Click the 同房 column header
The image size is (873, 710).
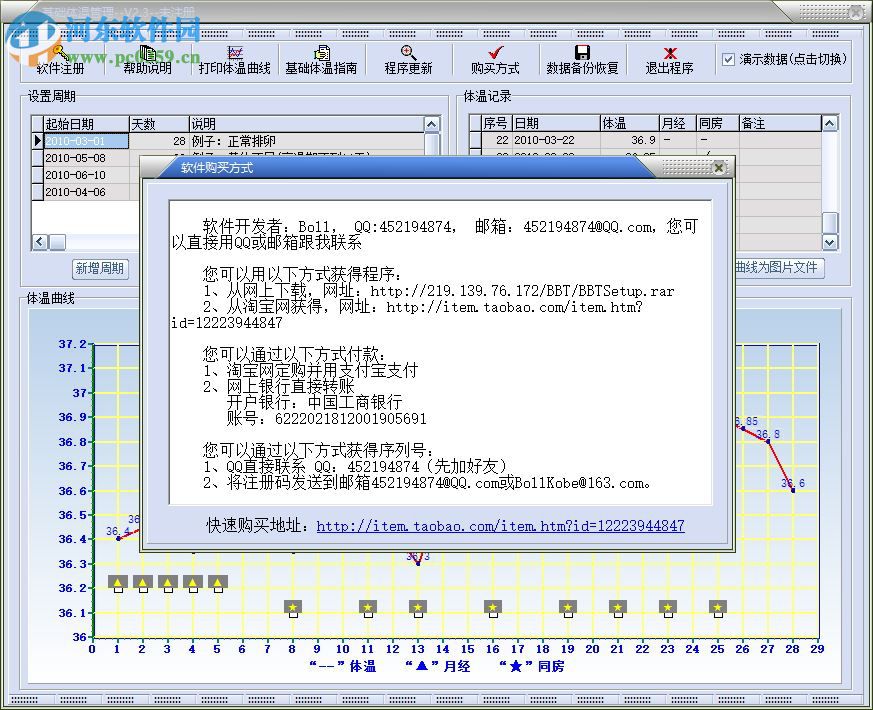(x=718, y=123)
